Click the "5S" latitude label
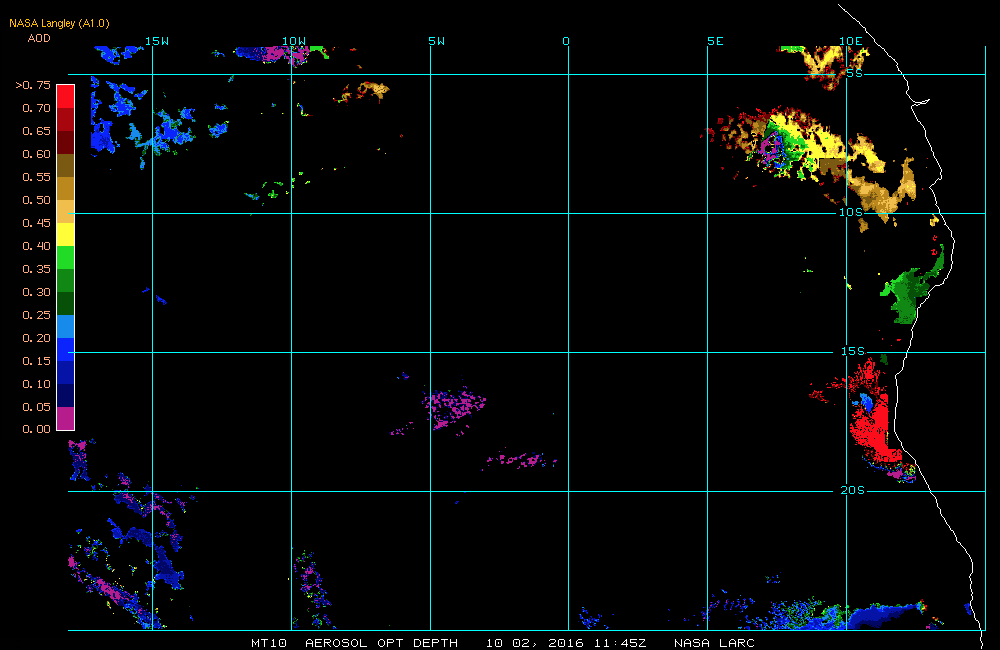1000x650 pixels. pyautogui.click(x=855, y=73)
